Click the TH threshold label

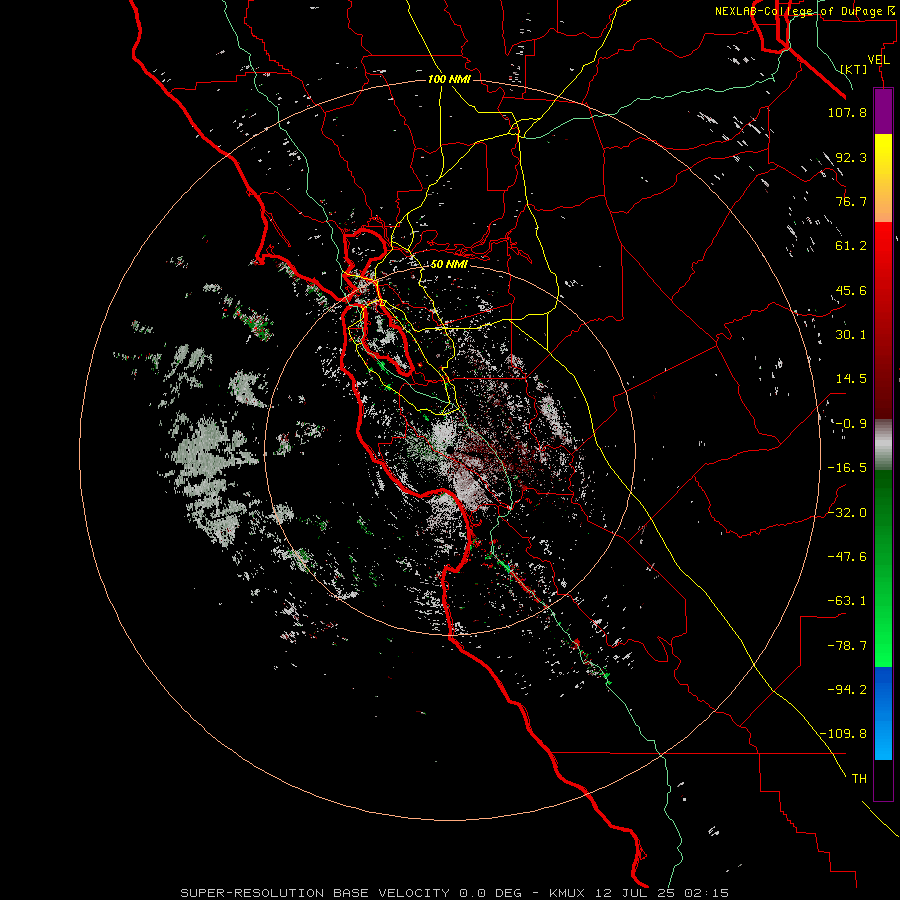coord(859,779)
